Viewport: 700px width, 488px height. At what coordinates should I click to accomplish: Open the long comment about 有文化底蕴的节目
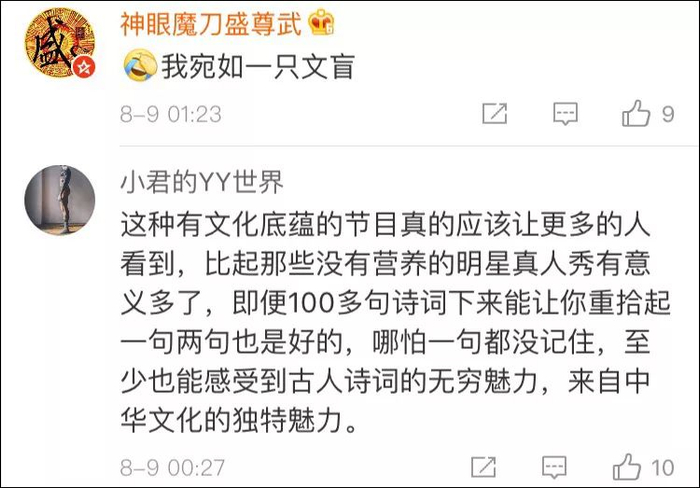(x=396, y=322)
